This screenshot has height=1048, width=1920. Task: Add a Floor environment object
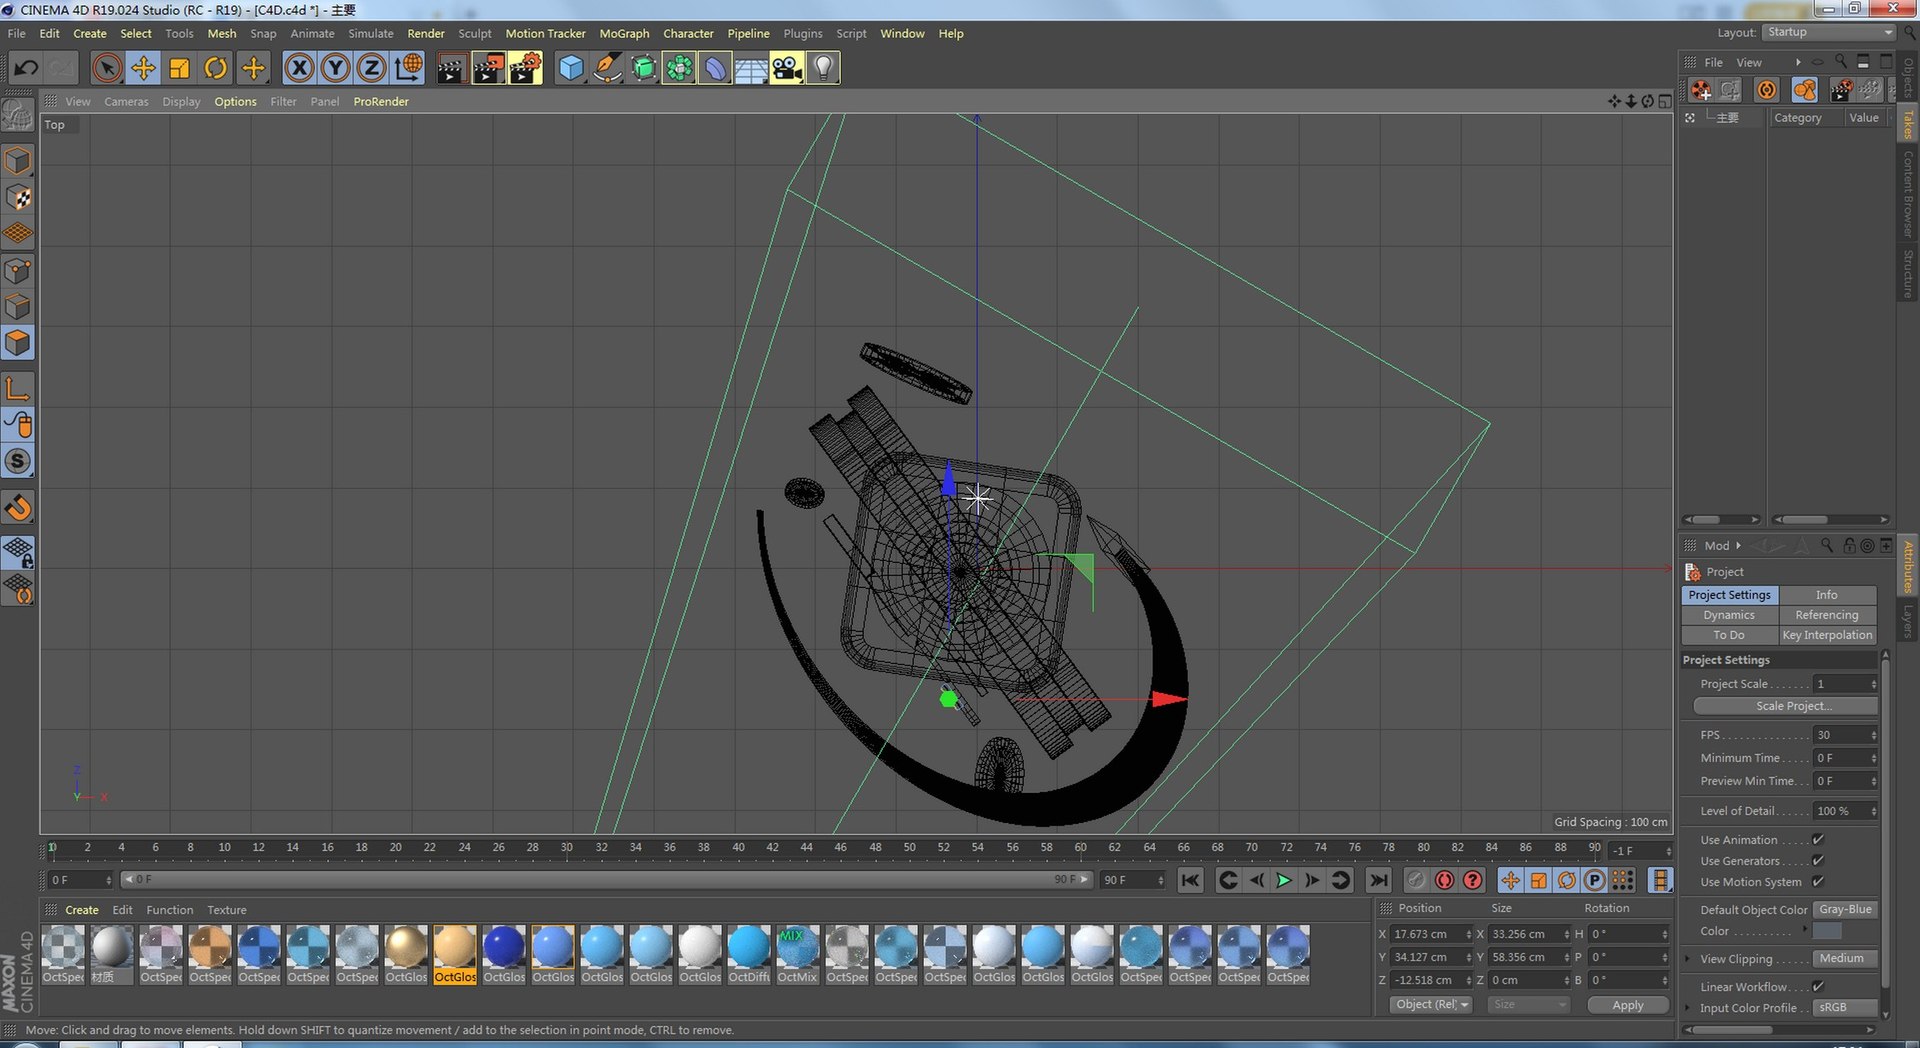[x=751, y=68]
